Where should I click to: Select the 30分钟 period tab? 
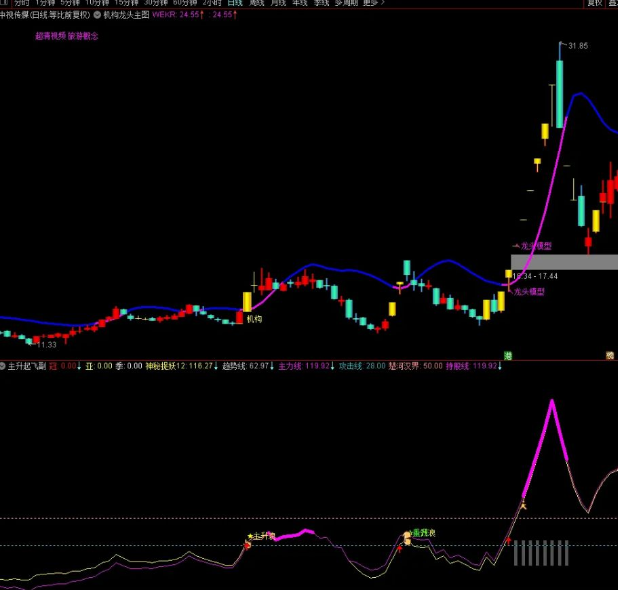coord(154,3)
